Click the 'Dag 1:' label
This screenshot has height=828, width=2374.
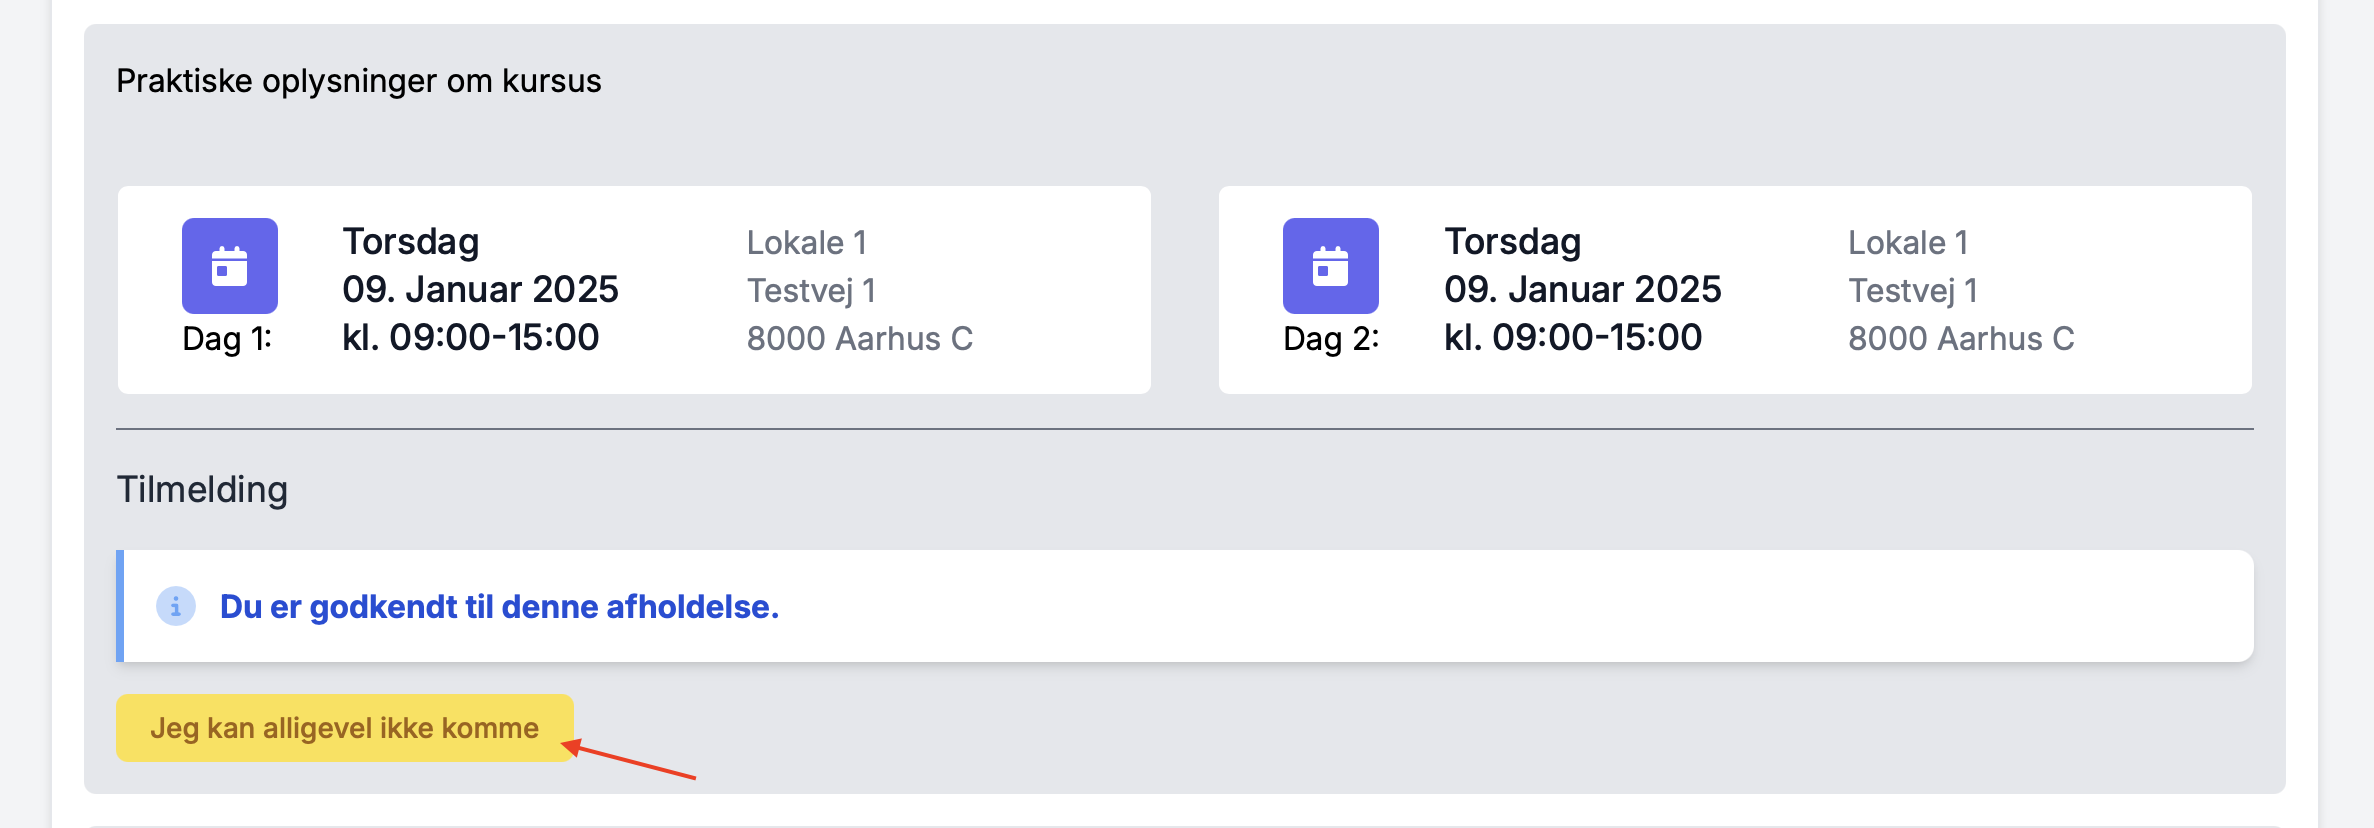227,339
